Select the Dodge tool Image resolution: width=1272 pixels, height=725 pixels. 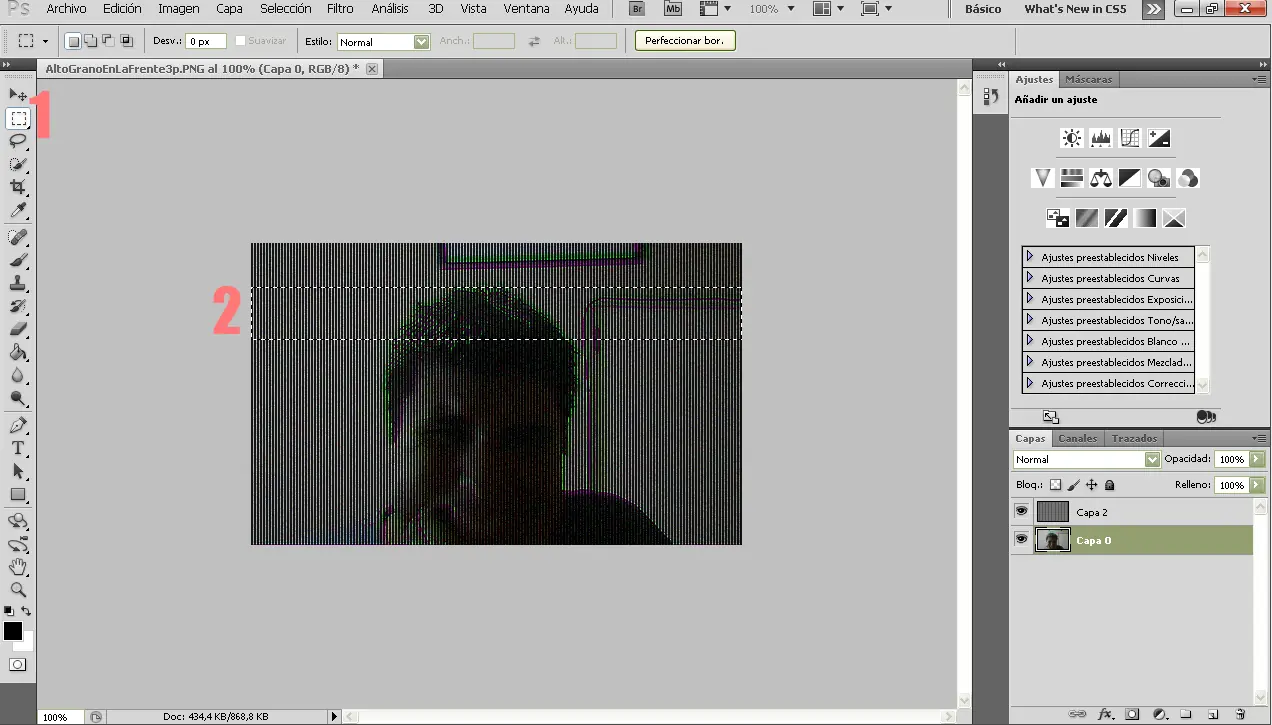(x=18, y=399)
